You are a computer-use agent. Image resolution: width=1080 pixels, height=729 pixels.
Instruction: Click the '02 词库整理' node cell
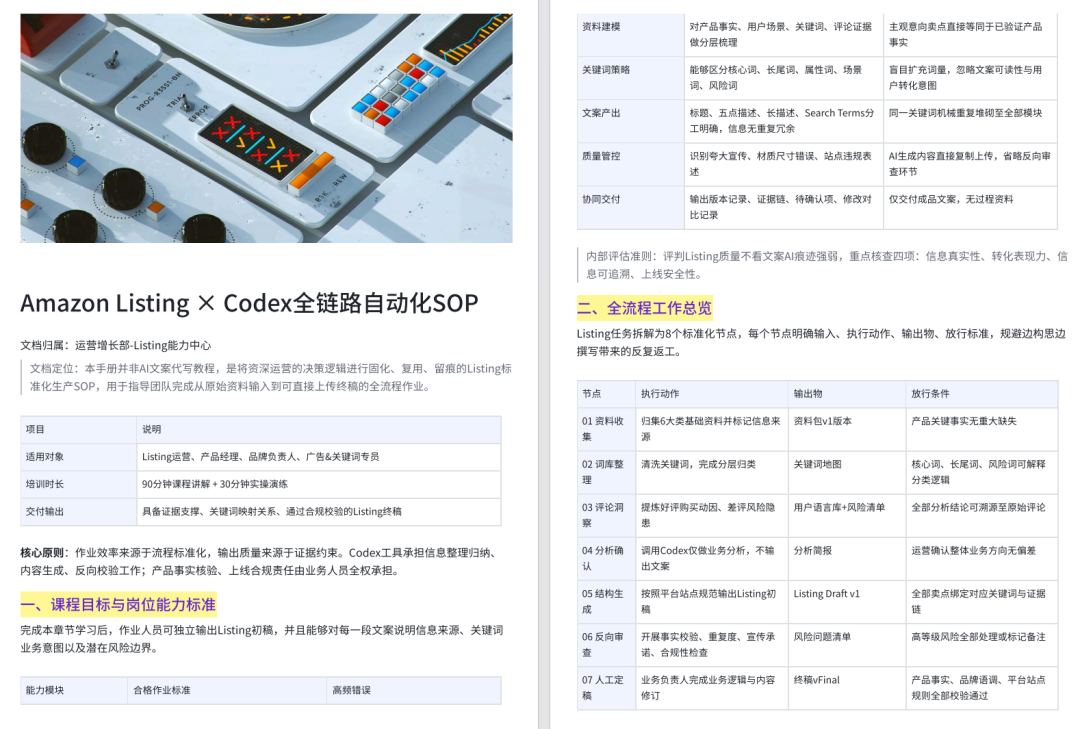606,473
